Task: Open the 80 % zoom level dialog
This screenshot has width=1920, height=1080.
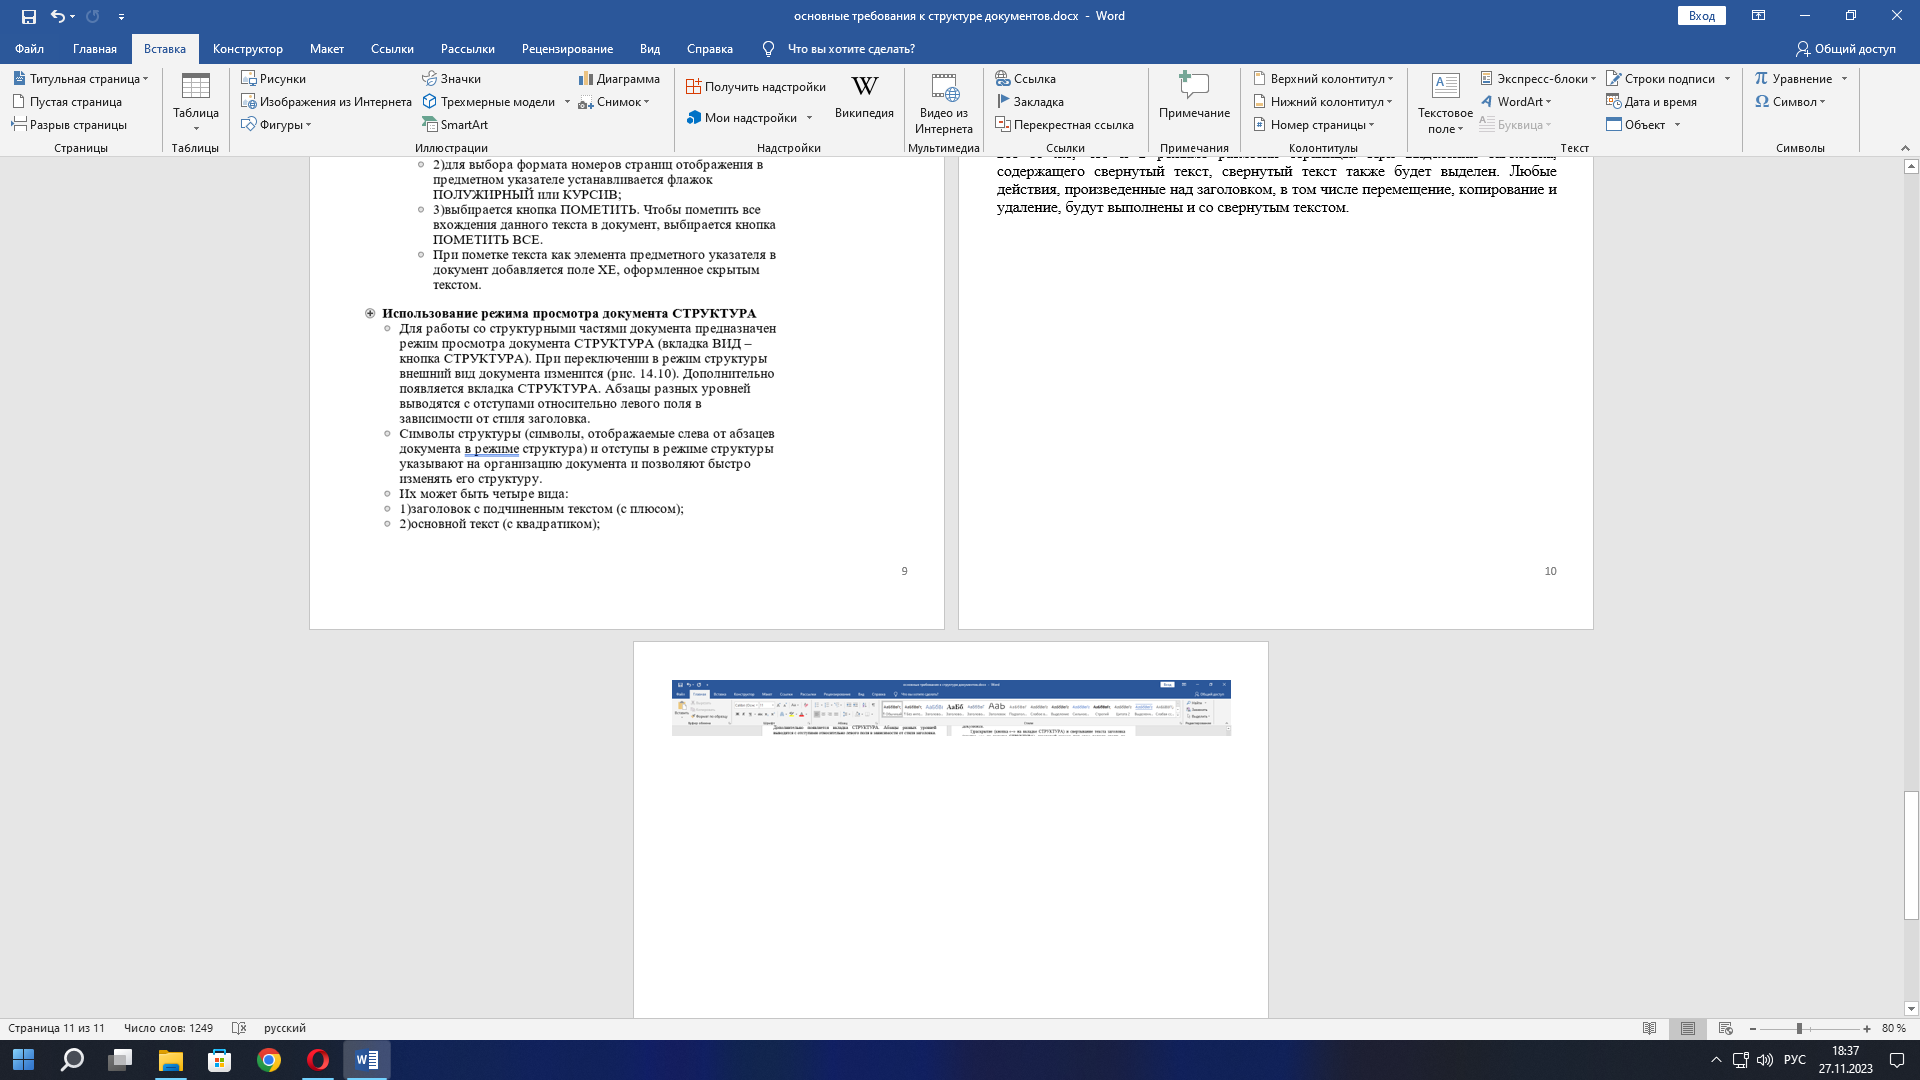Action: click(x=1893, y=1028)
